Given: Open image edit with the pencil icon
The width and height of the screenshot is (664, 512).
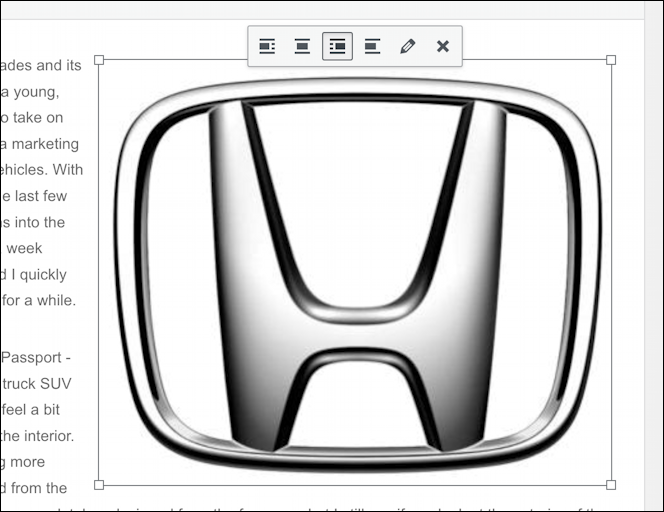Looking at the screenshot, I should (x=408, y=46).
